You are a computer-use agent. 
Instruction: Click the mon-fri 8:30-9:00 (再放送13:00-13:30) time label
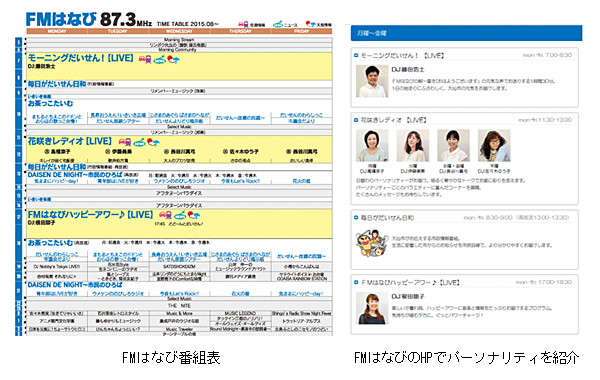click(x=517, y=217)
